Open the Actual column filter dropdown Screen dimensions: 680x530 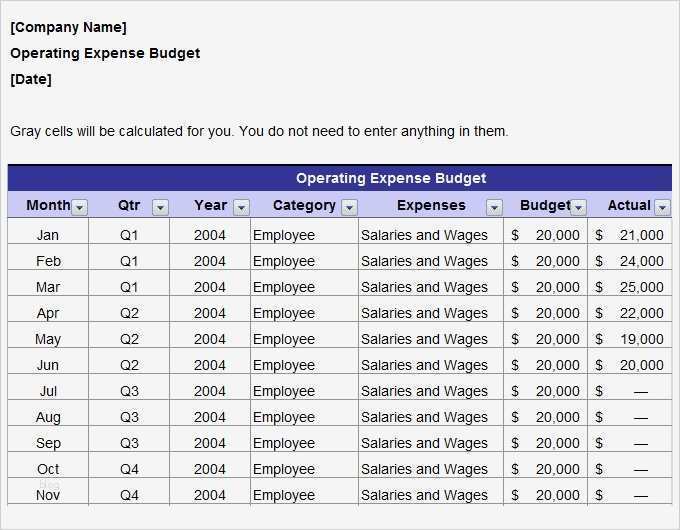(662, 207)
